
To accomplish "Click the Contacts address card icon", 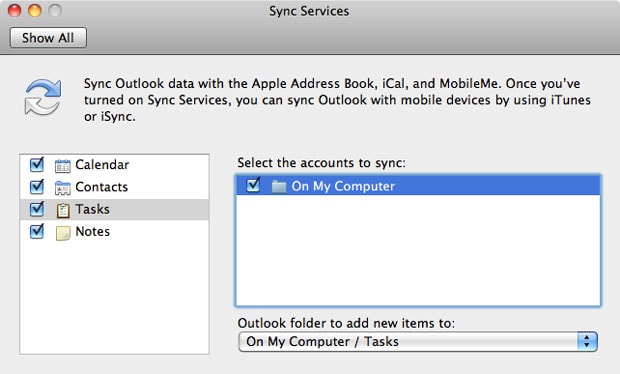I will point(62,188).
